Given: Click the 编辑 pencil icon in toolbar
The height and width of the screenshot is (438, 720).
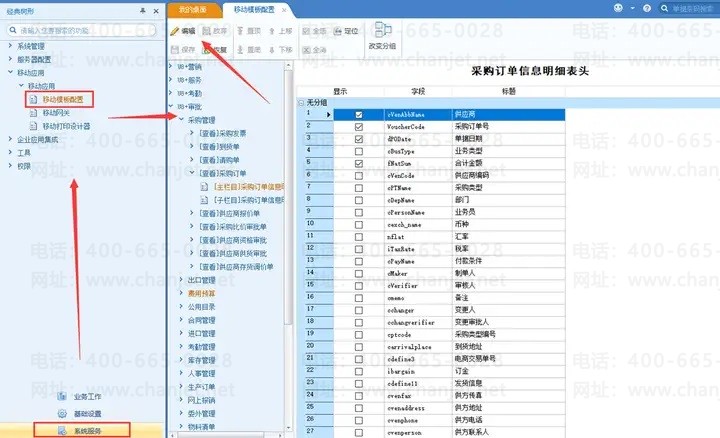Looking at the screenshot, I should pyautogui.click(x=174, y=31).
